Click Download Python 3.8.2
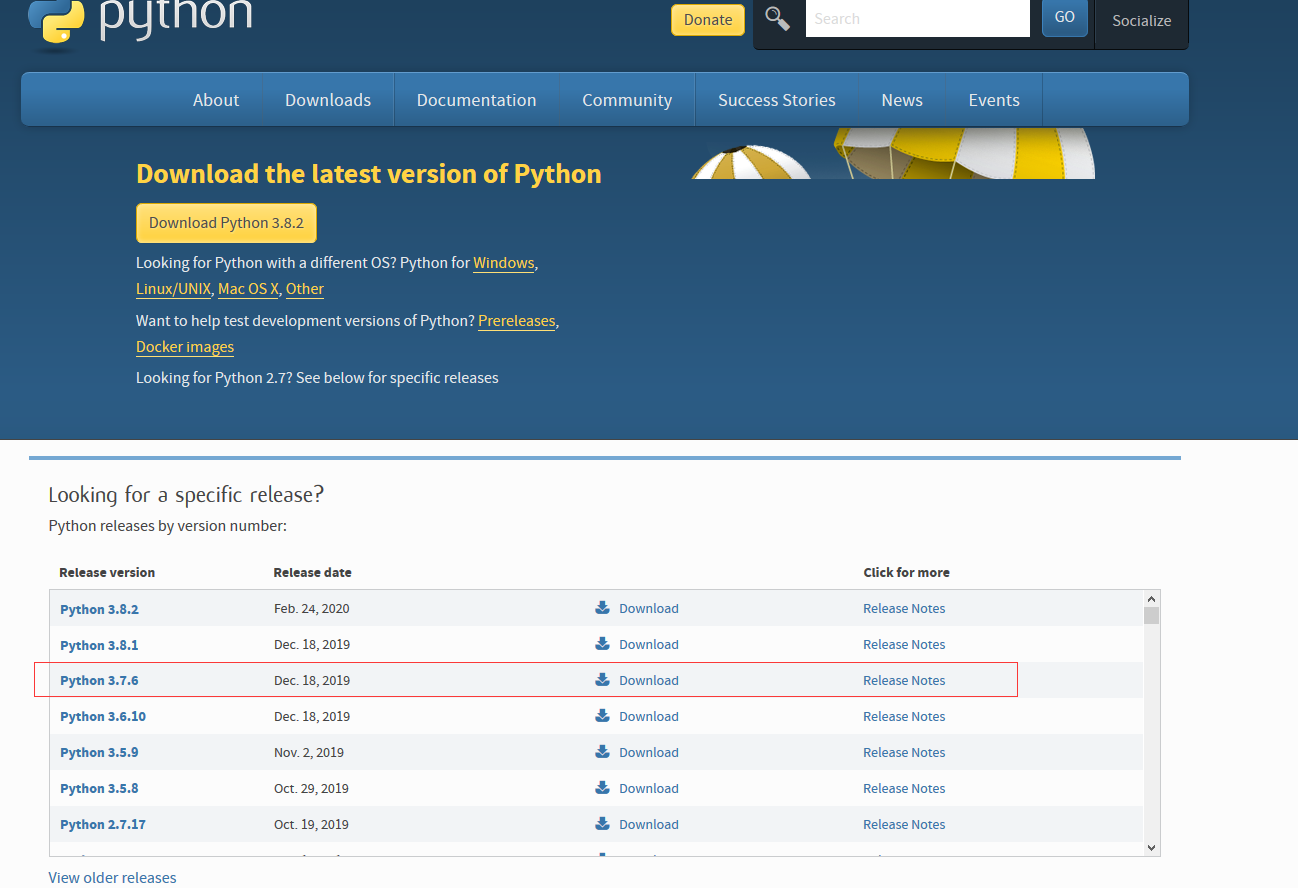 click(x=226, y=222)
